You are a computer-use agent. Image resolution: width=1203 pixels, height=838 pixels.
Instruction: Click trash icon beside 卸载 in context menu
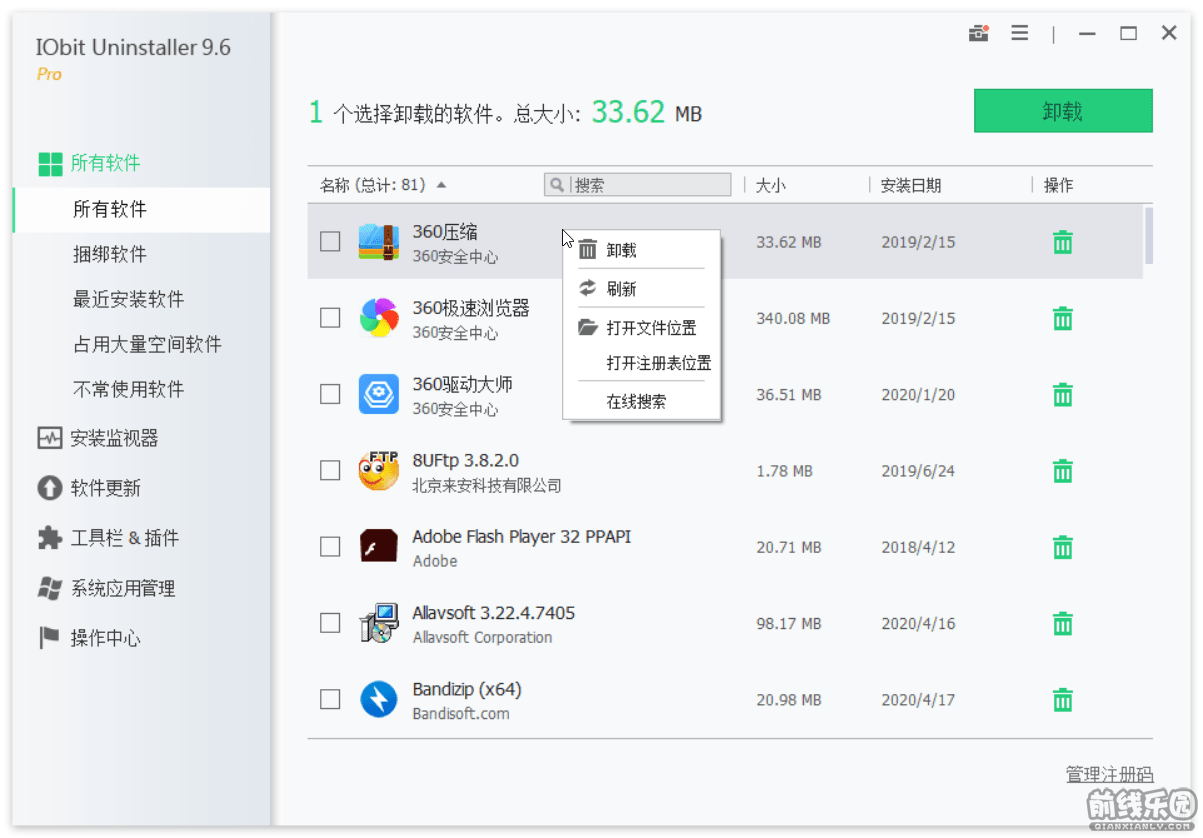(588, 250)
